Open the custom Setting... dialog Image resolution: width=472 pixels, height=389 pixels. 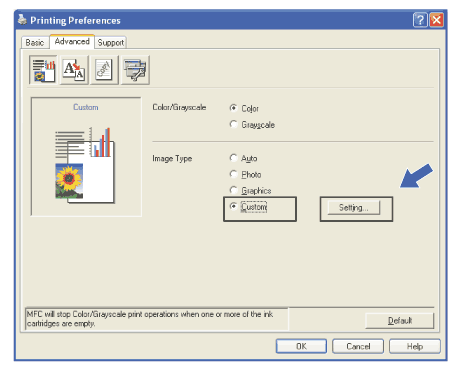[354, 208]
